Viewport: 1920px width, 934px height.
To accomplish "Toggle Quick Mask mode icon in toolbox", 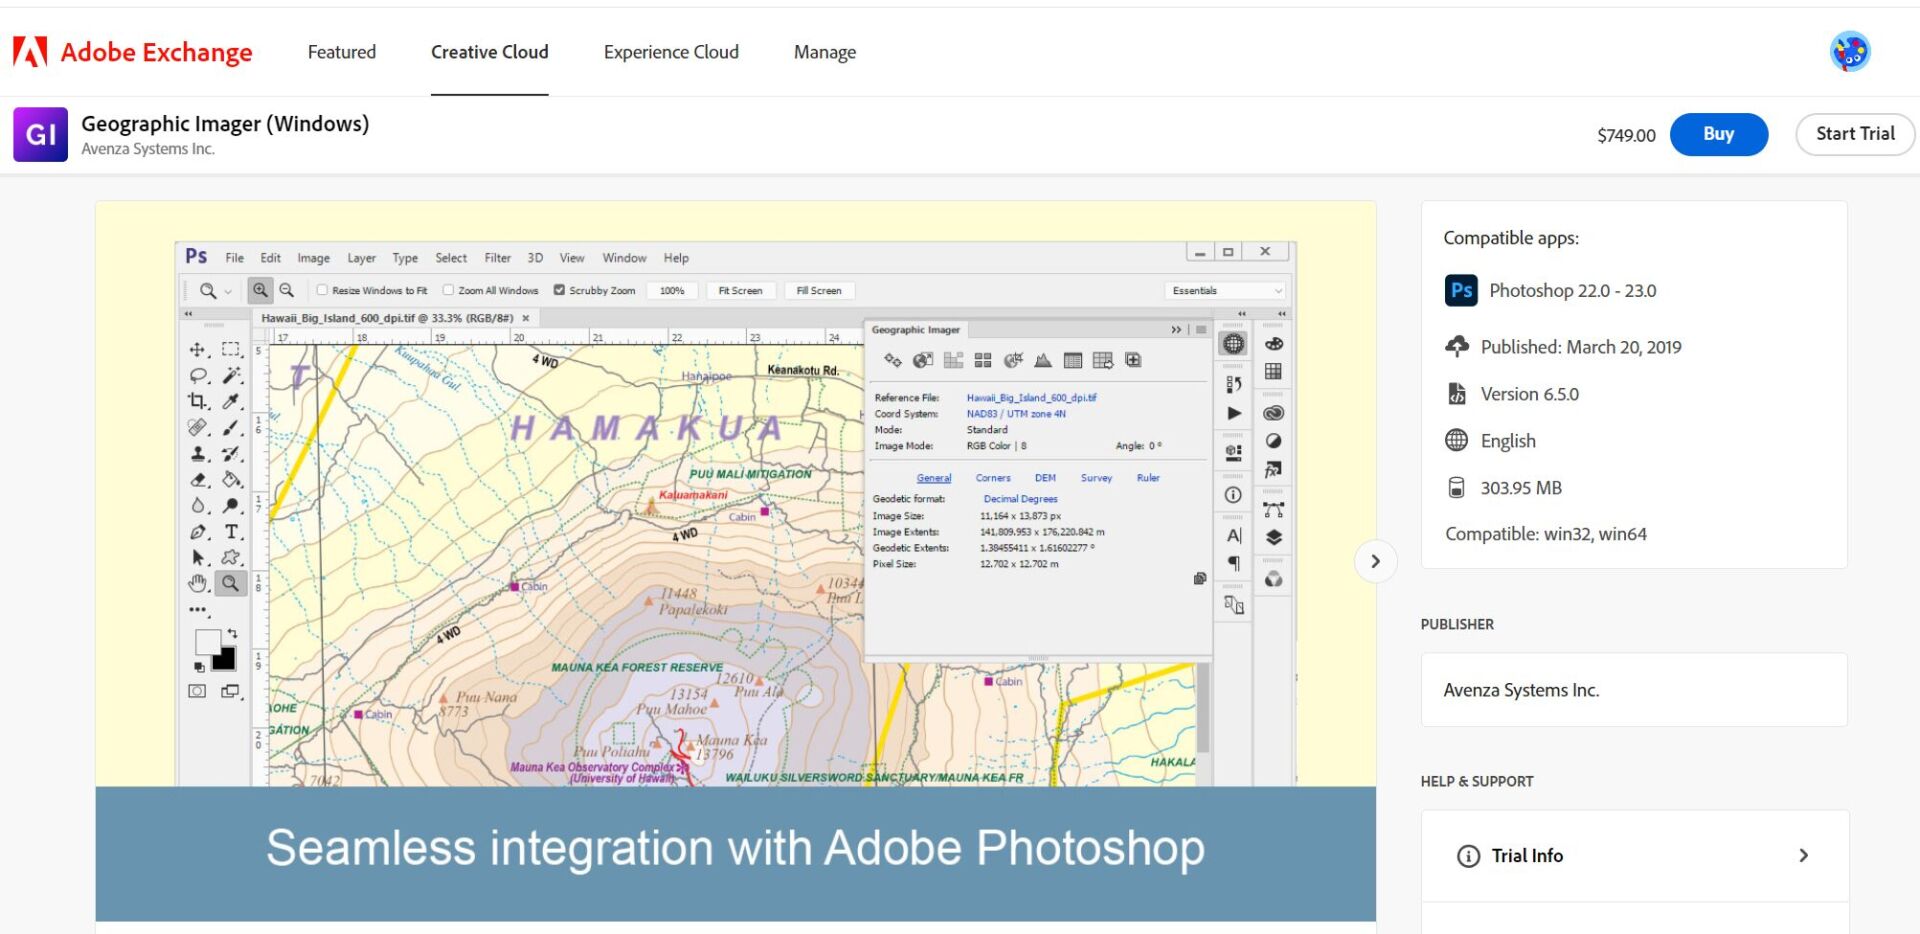I will click(x=198, y=691).
